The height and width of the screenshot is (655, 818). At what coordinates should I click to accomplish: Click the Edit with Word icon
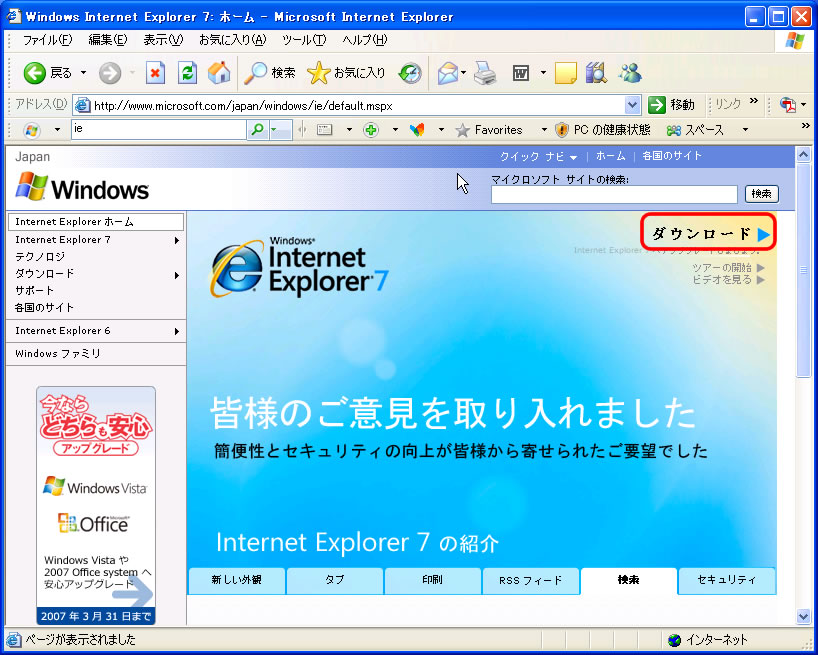[x=521, y=73]
